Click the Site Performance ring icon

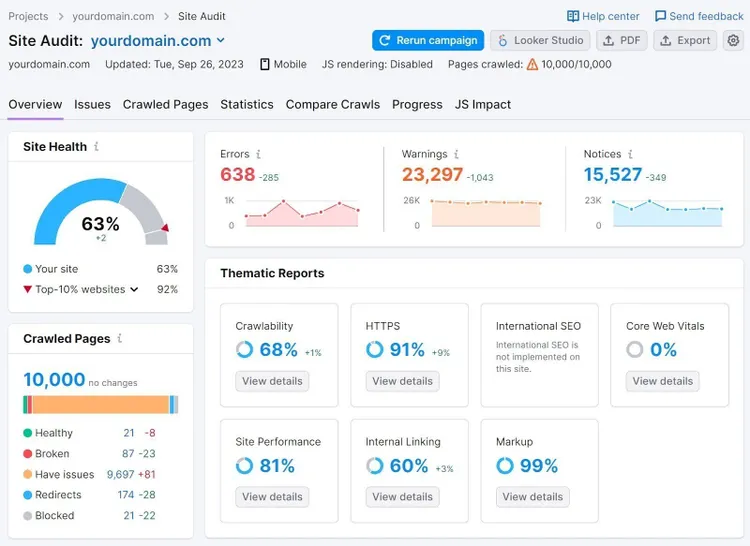244,465
